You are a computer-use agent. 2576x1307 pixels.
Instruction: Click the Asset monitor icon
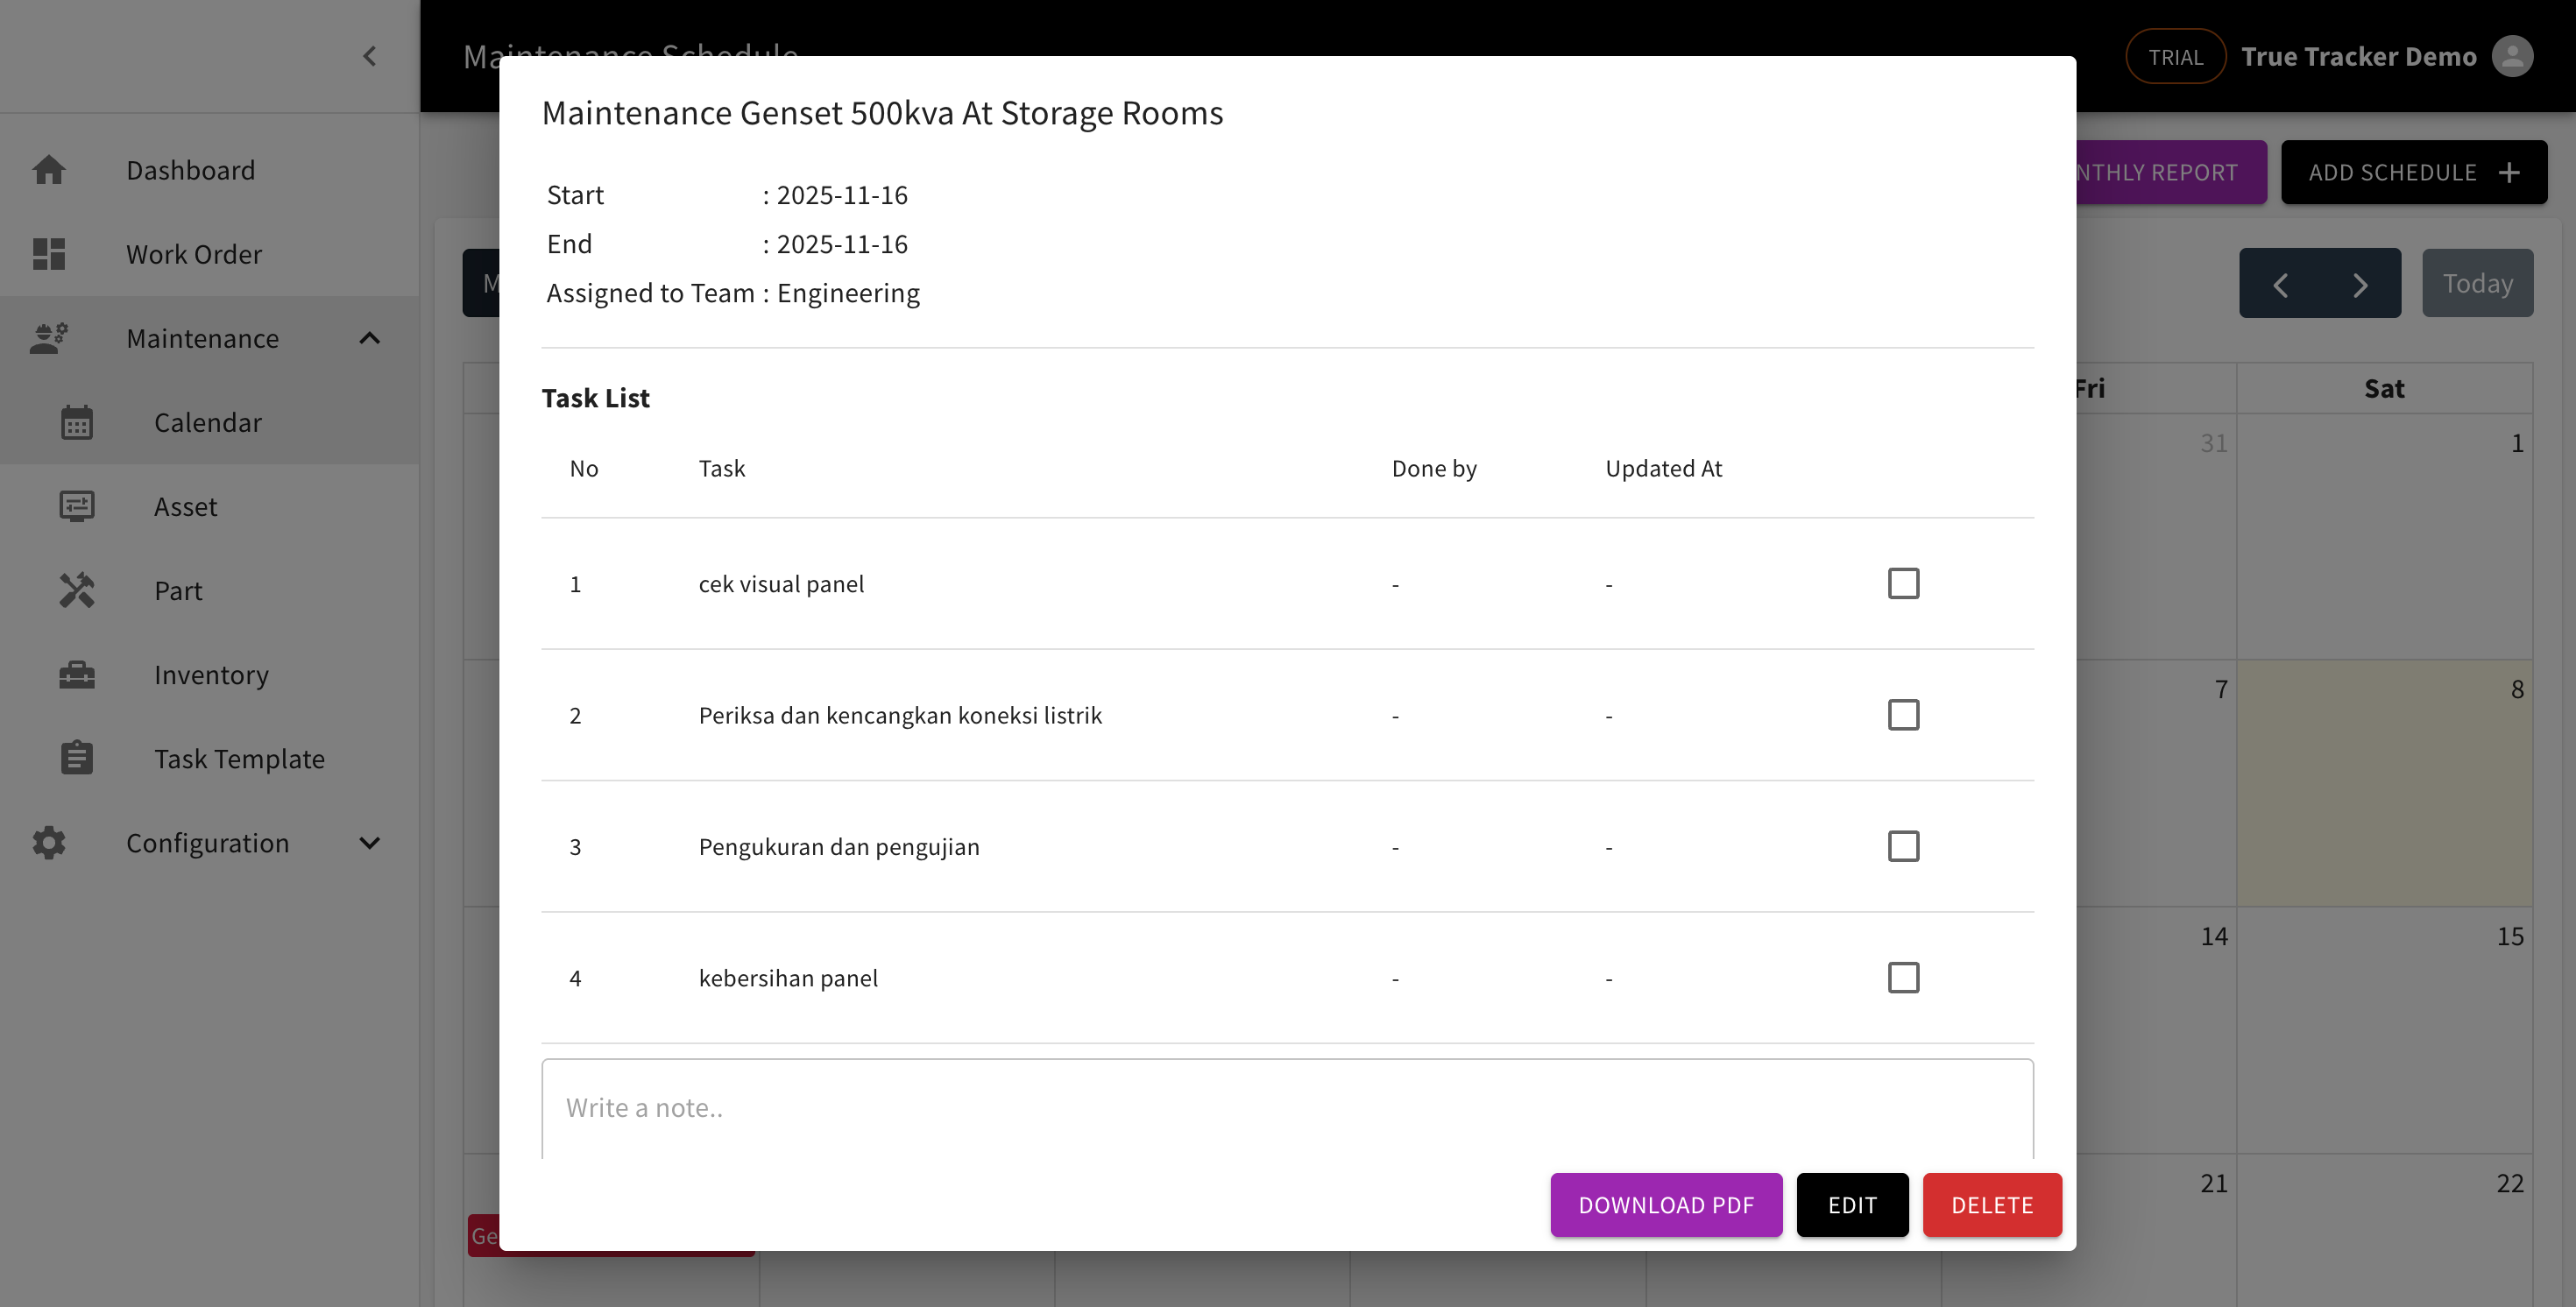(76, 507)
